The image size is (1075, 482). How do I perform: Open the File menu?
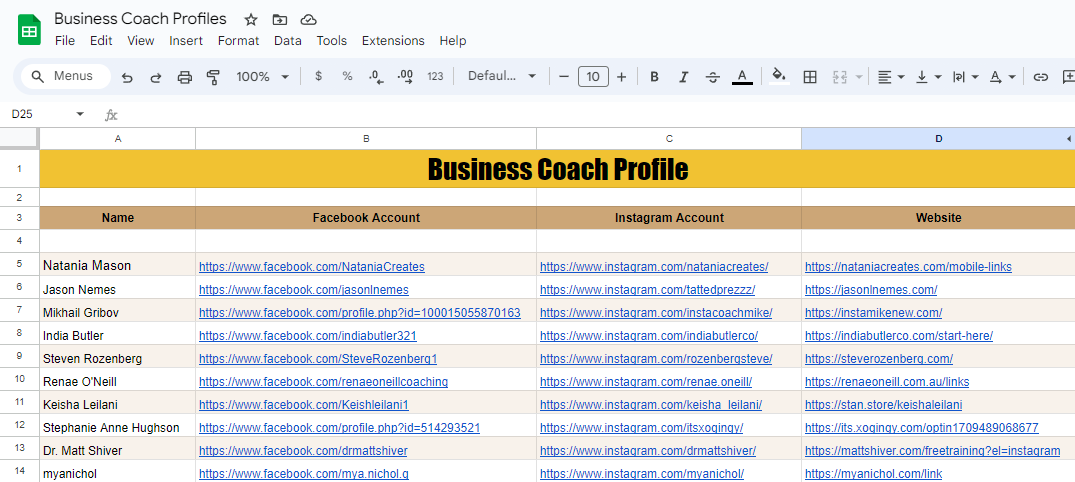(x=64, y=41)
